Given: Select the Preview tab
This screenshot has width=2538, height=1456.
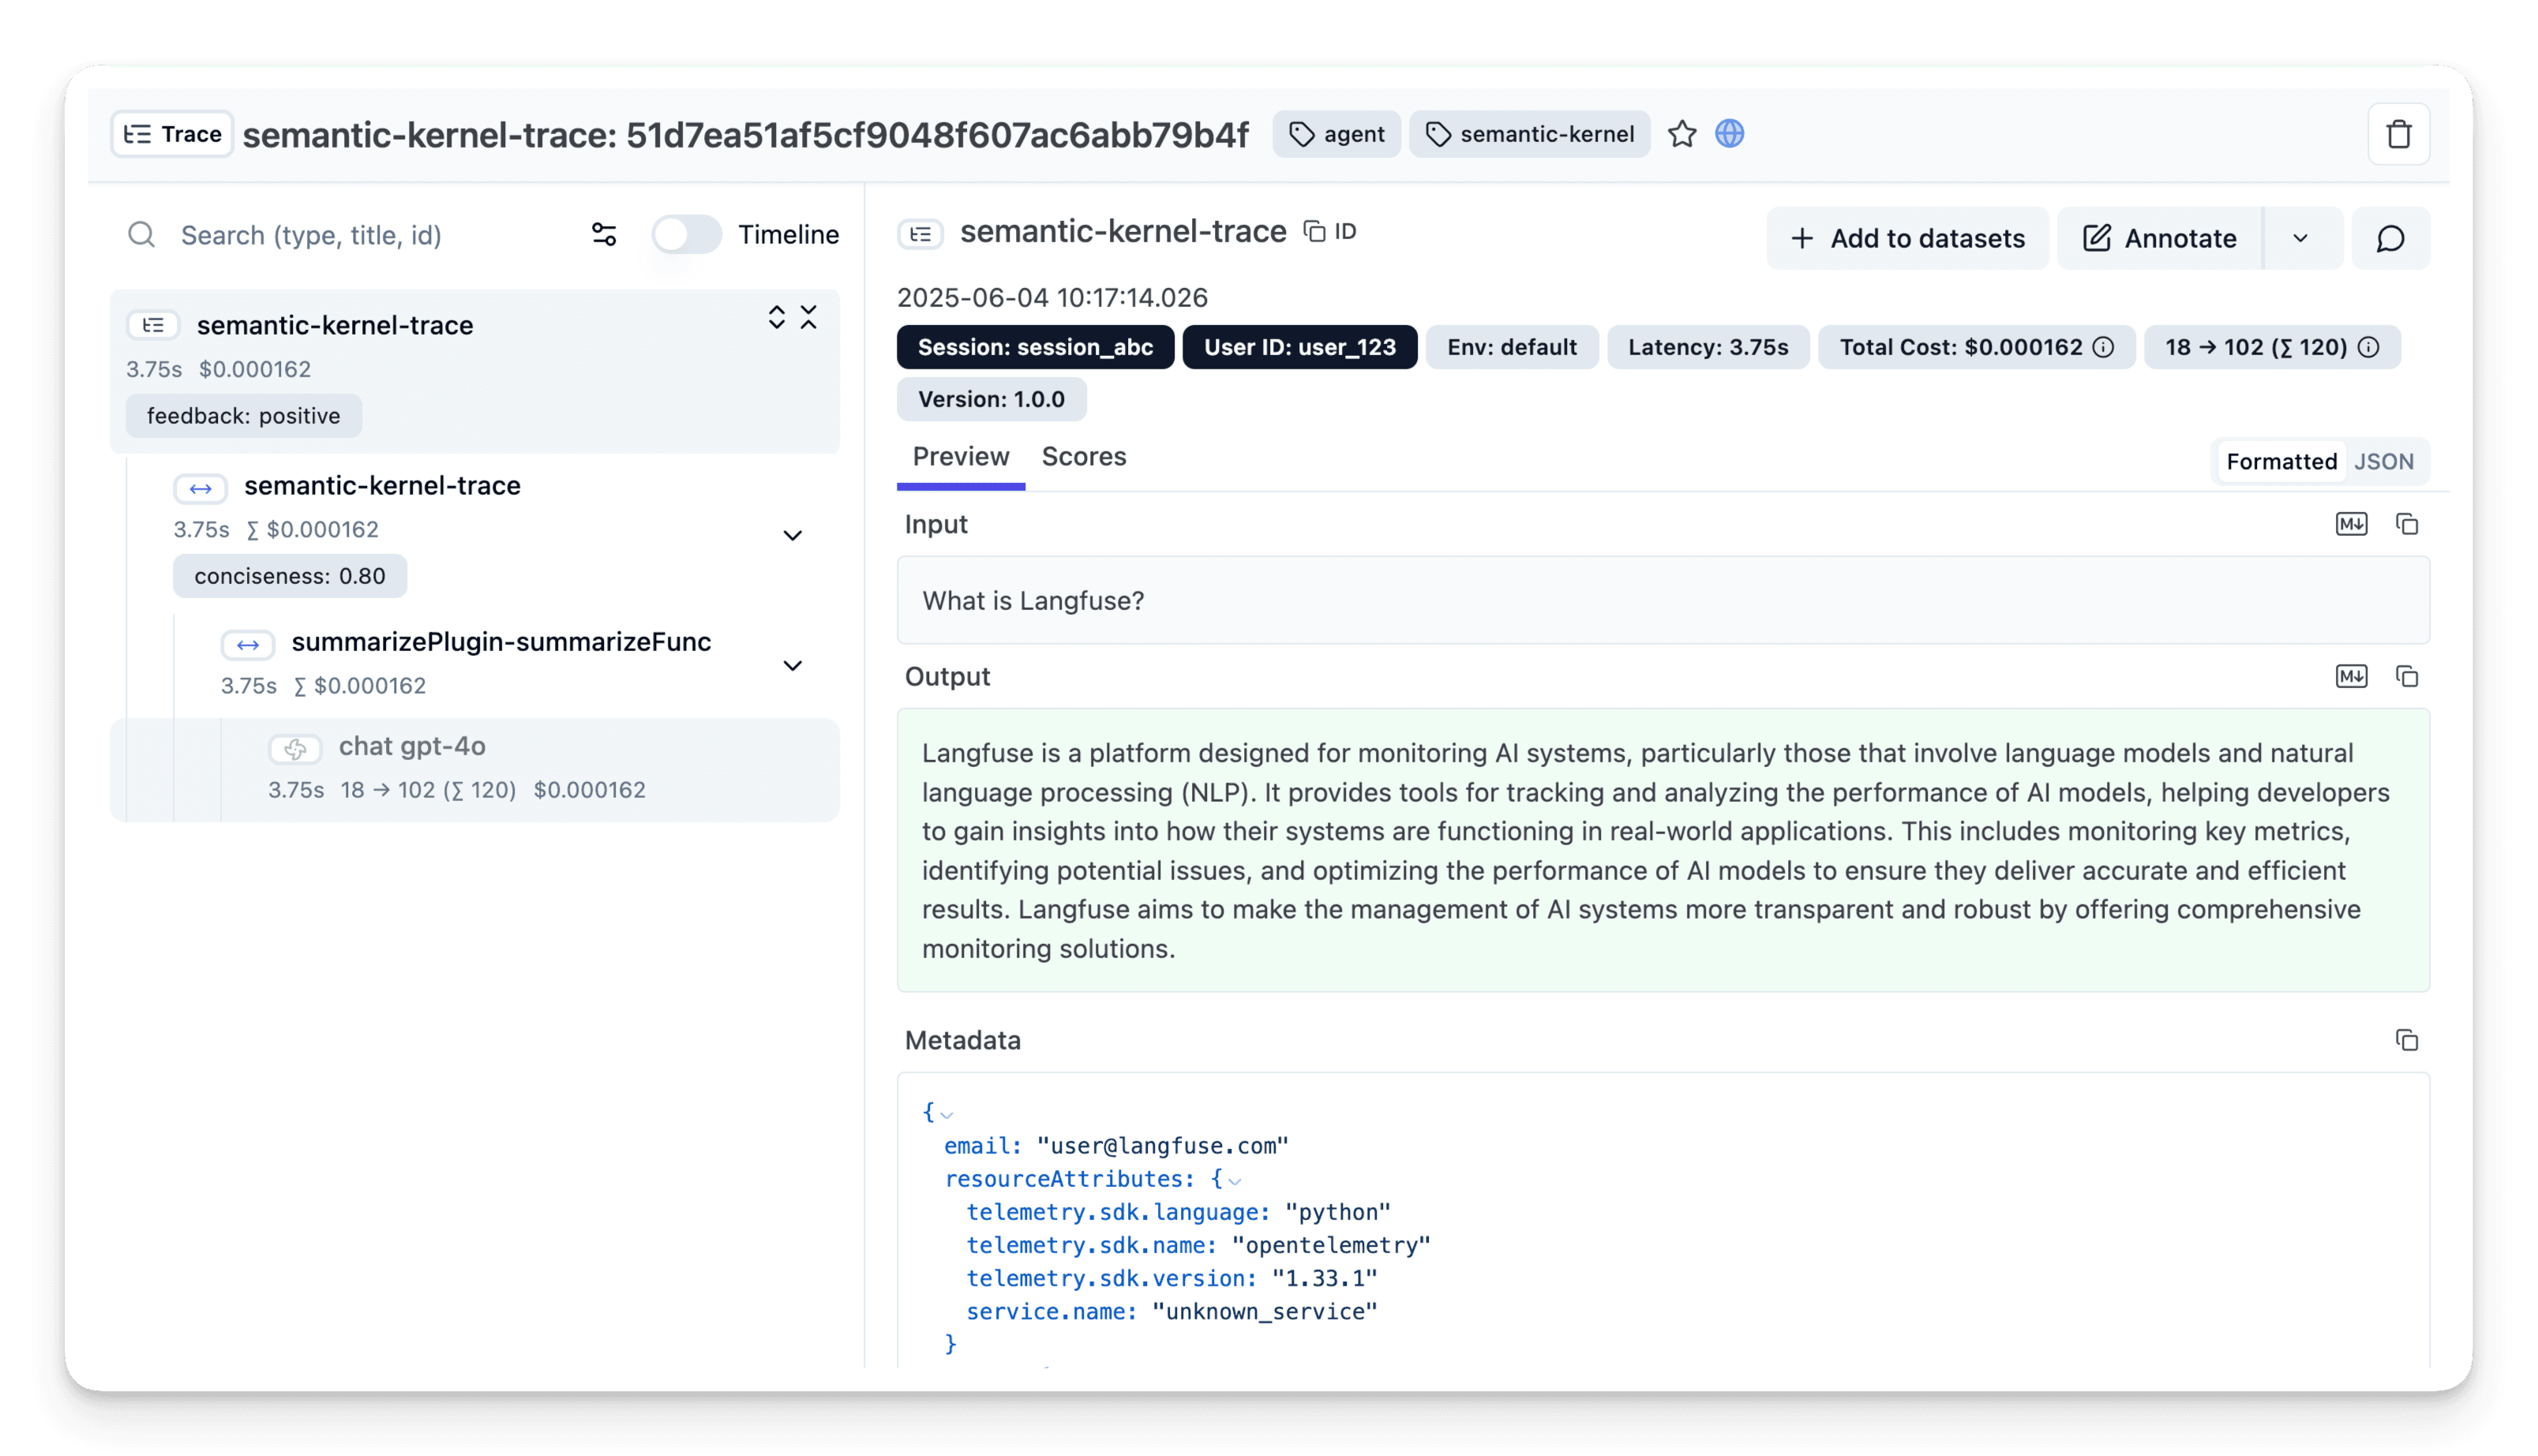Looking at the screenshot, I should 960,457.
